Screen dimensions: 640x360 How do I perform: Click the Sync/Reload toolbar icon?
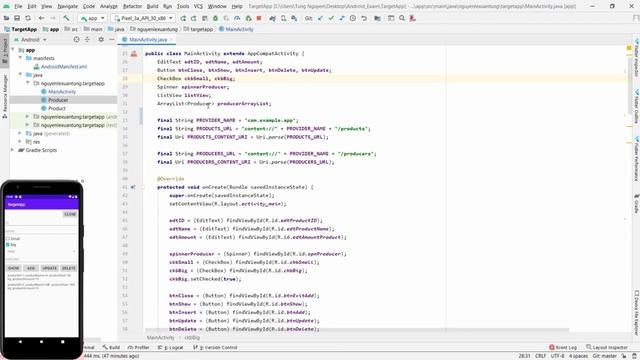(28, 18)
